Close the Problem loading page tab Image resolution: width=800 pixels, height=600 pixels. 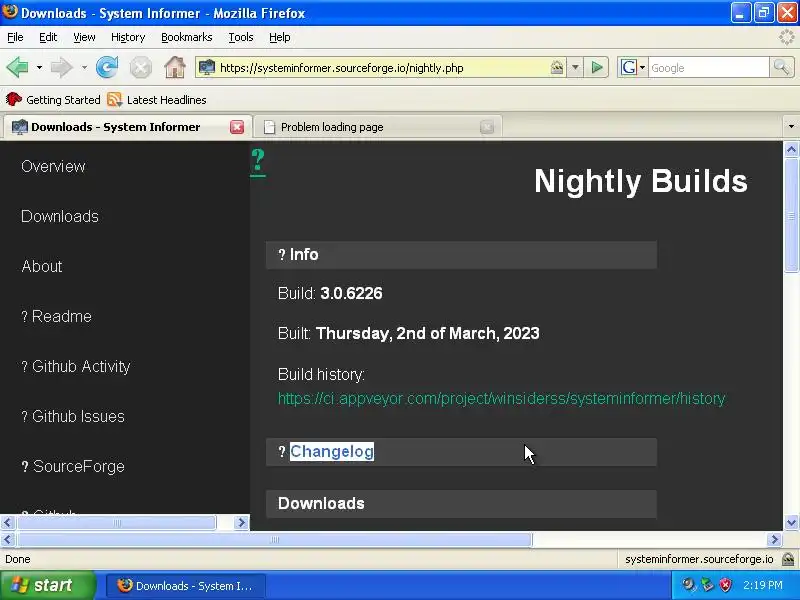tap(487, 127)
